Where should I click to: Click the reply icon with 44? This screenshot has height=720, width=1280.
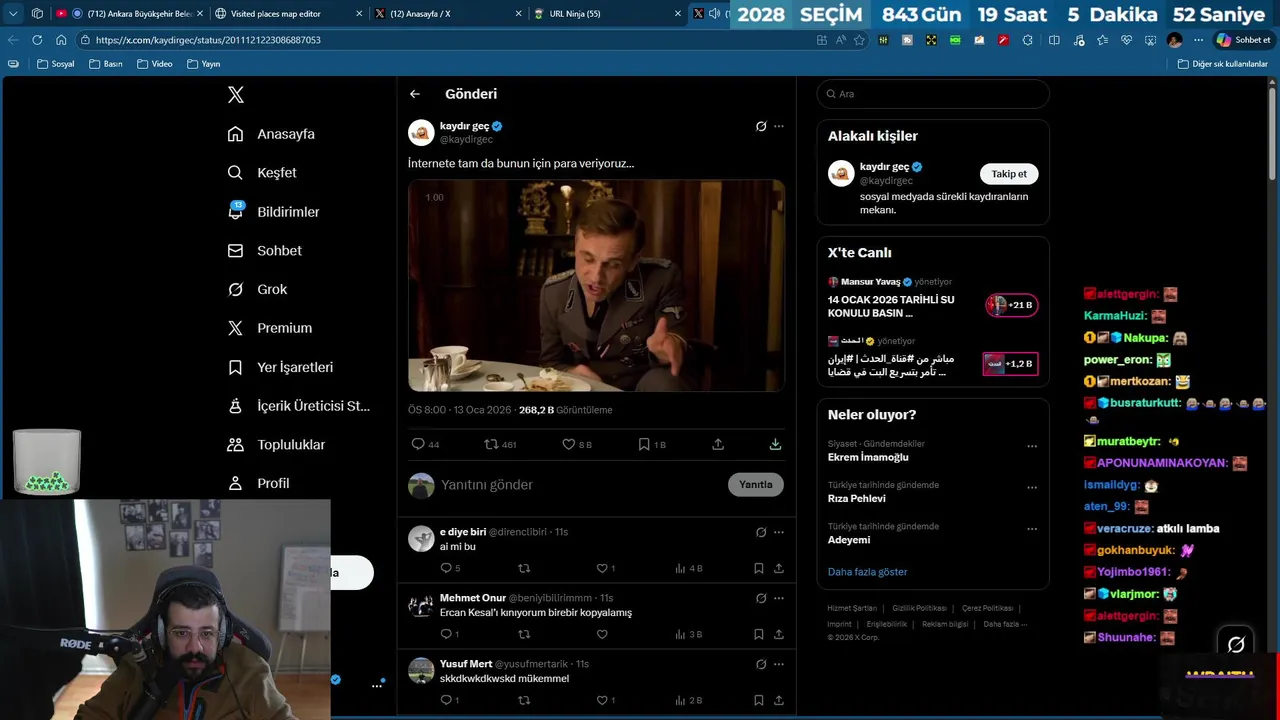coord(426,444)
